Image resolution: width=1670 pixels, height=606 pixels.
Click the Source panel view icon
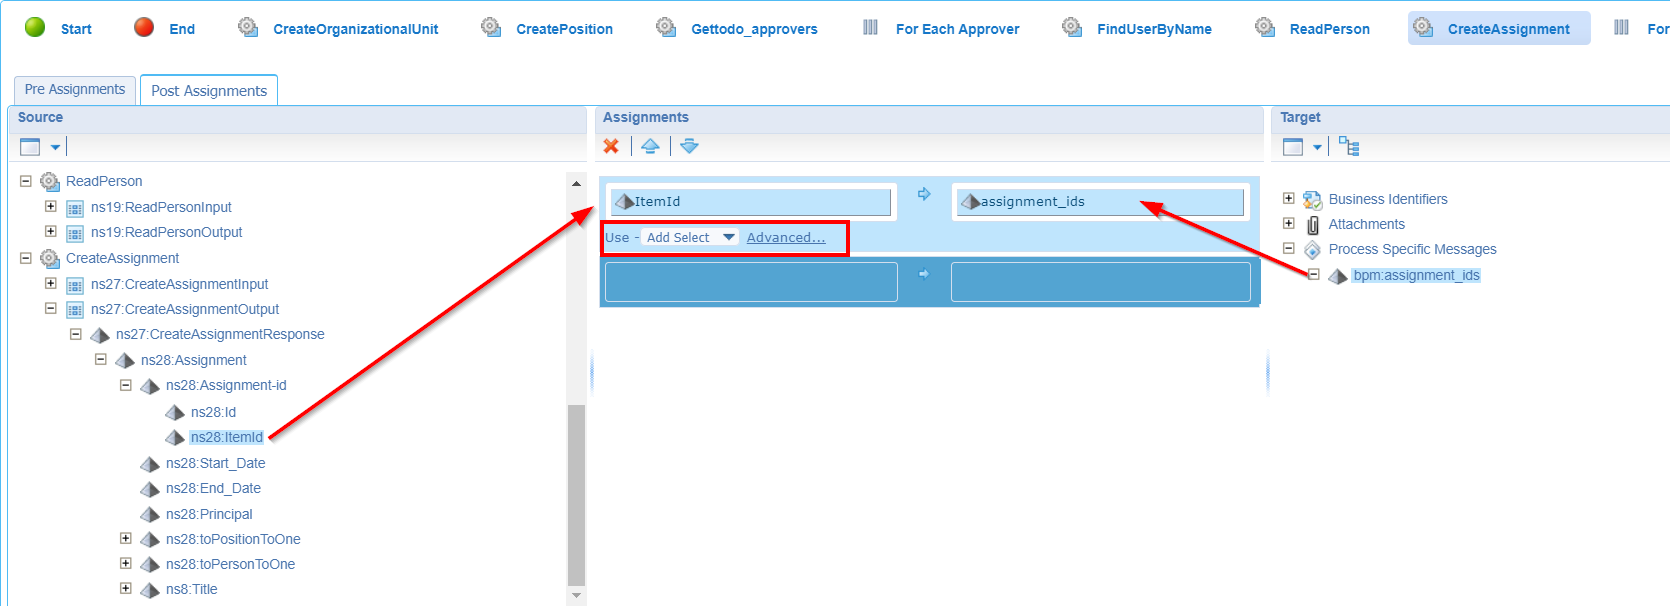pos(30,147)
